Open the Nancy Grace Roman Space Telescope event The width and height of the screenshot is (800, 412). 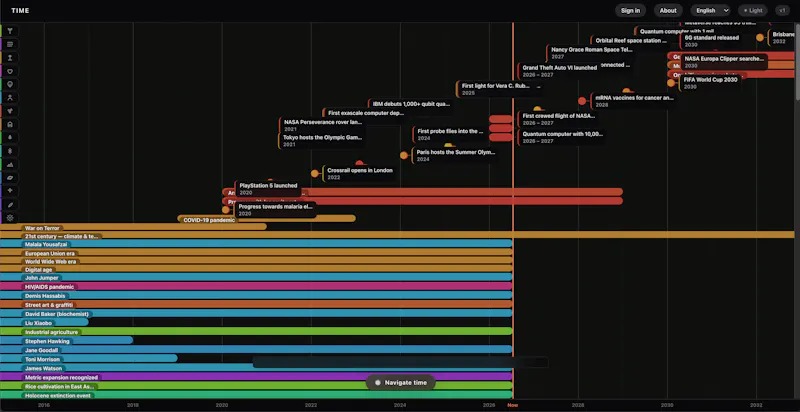point(591,53)
